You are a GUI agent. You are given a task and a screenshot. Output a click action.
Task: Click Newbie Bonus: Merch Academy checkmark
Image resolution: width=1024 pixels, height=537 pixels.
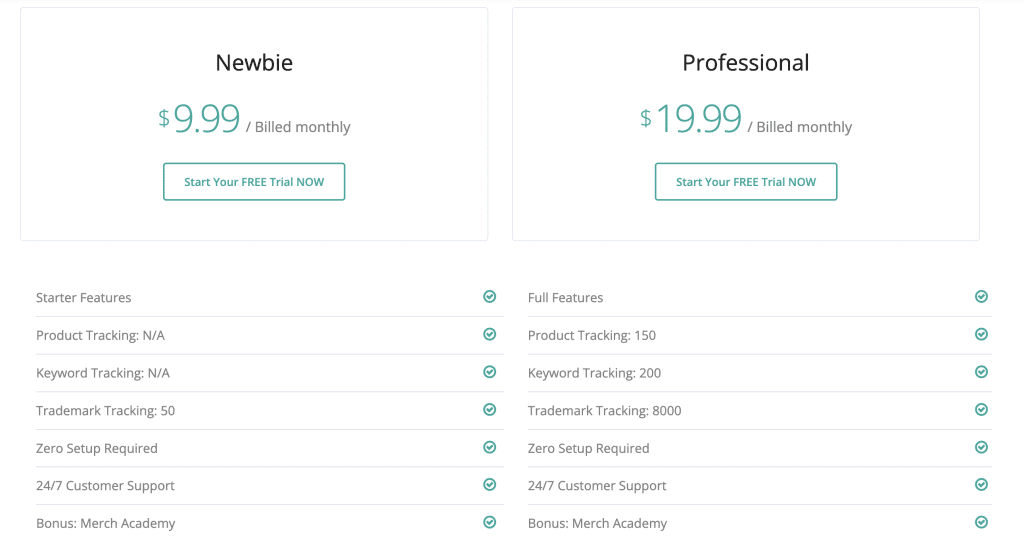tap(490, 522)
